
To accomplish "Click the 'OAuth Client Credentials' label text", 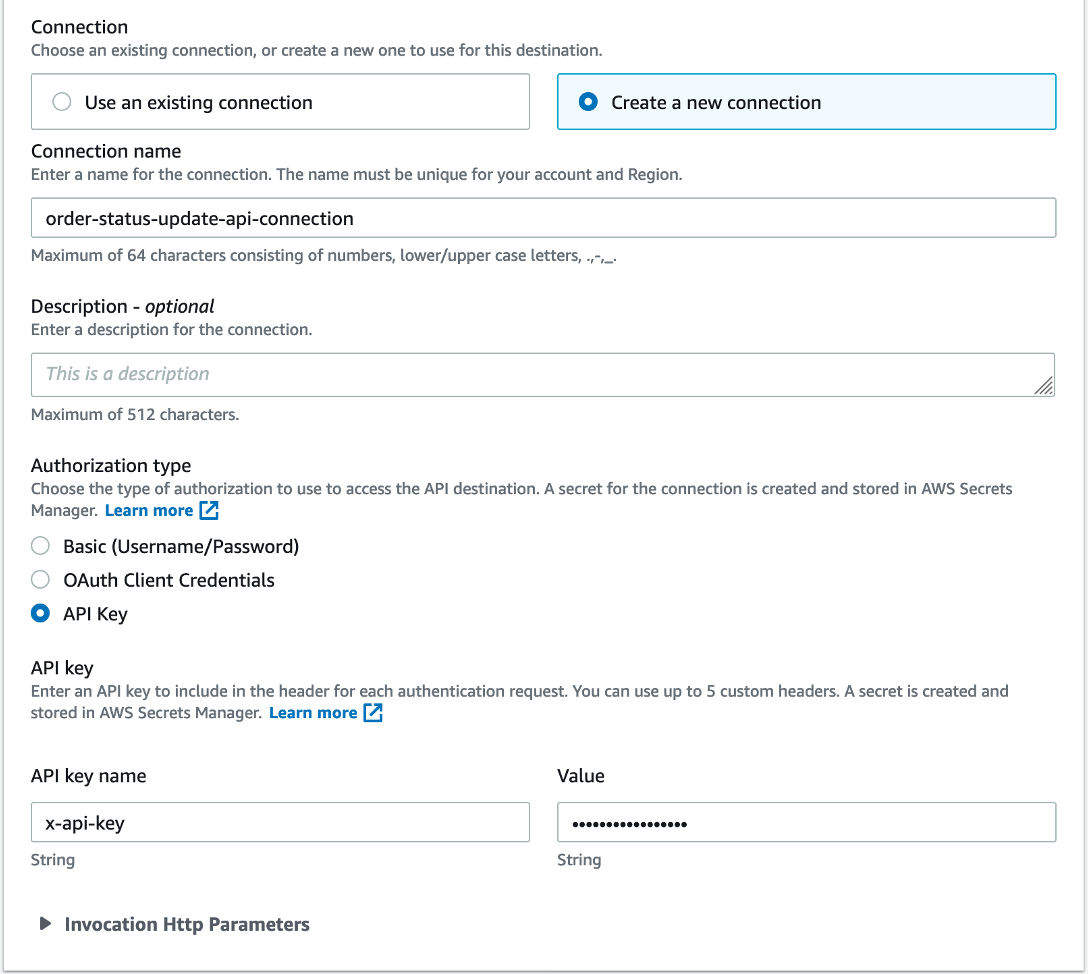I will click(169, 580).
